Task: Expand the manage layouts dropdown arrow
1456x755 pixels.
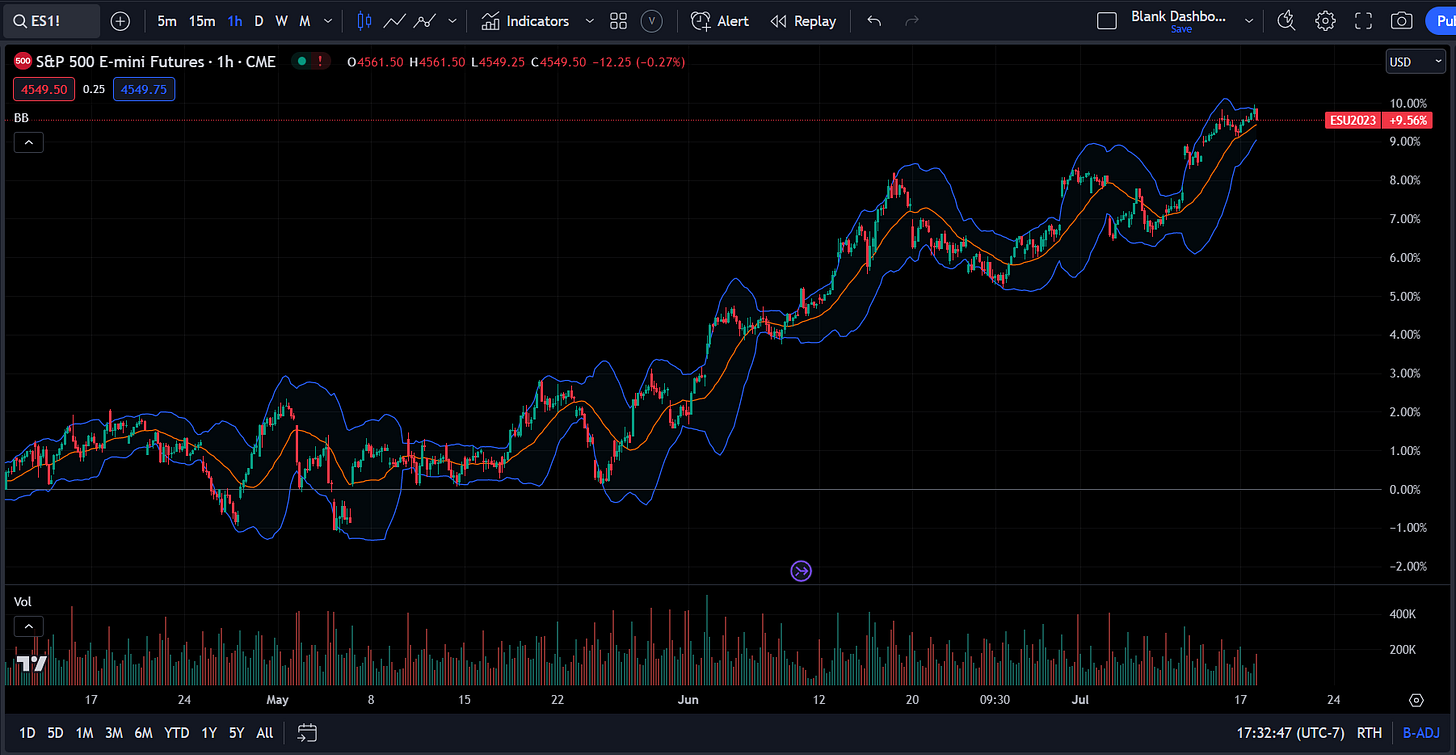Action: pyautogui.click(x=1249, y=21)
